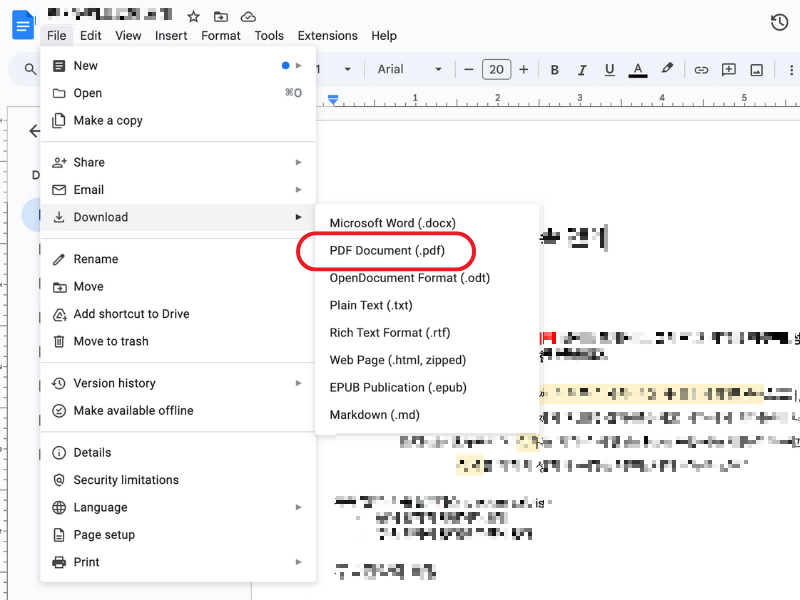Download as Microsoft Word (.docx)

pos(427,223)
